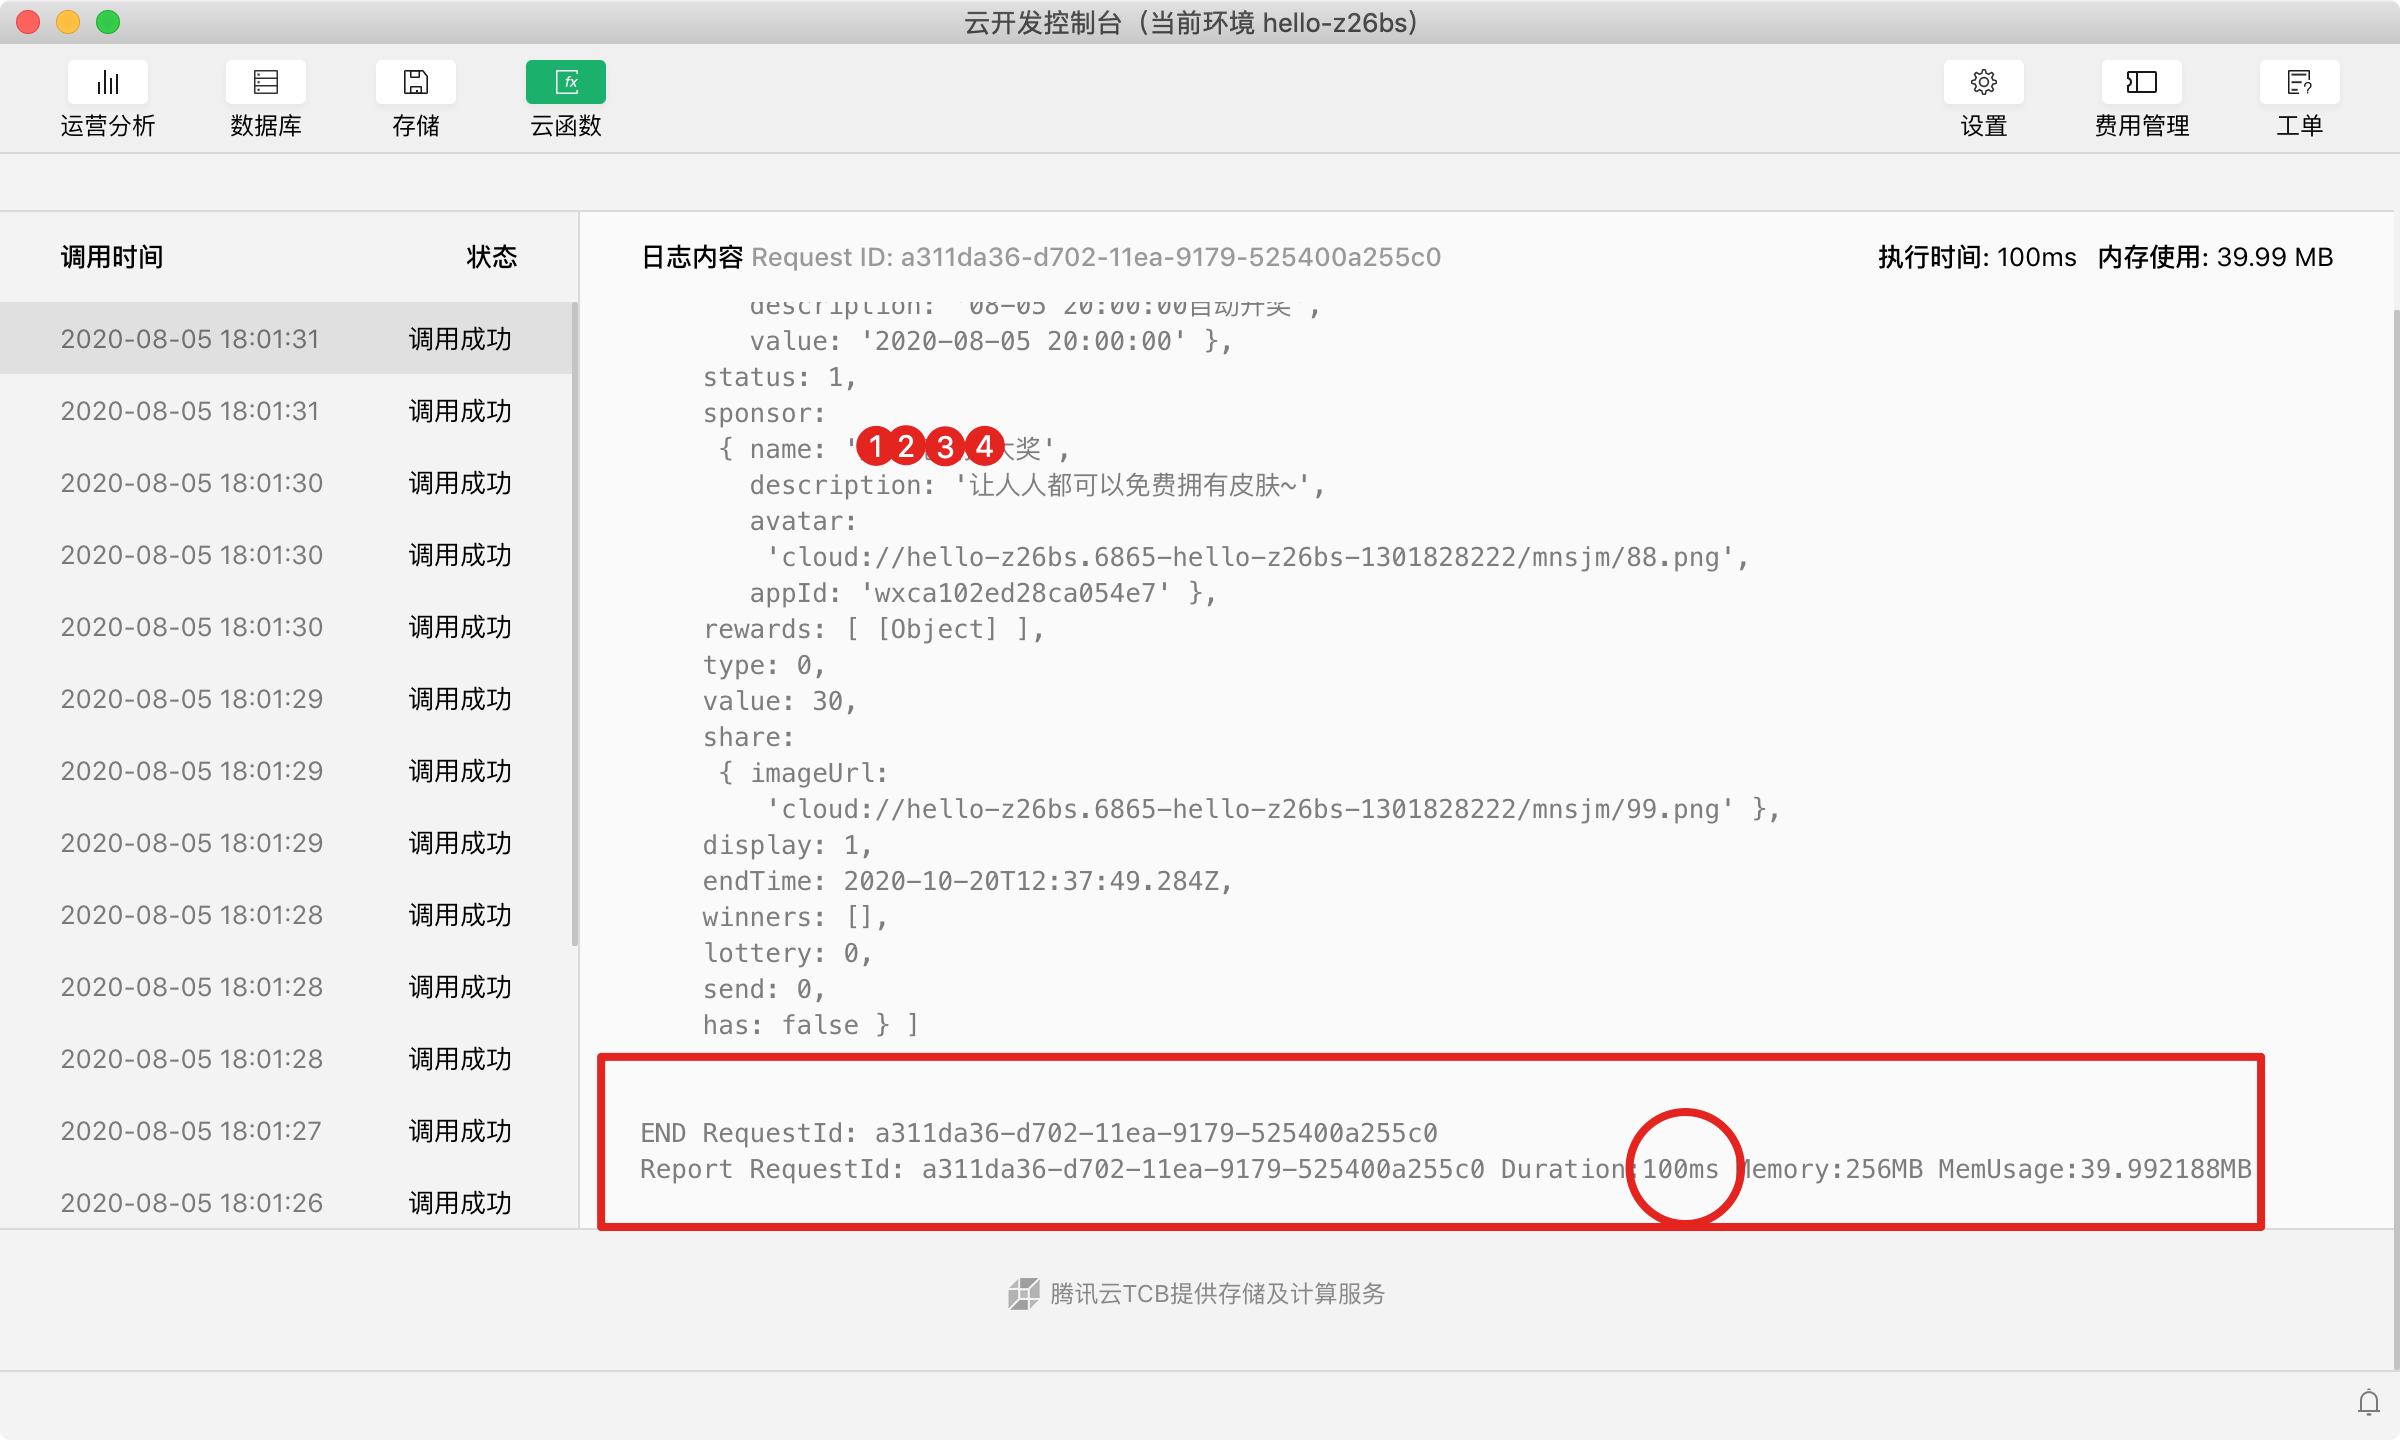
Task: Open the 设置 settings gear icon
Action: tap(1983, 83)
